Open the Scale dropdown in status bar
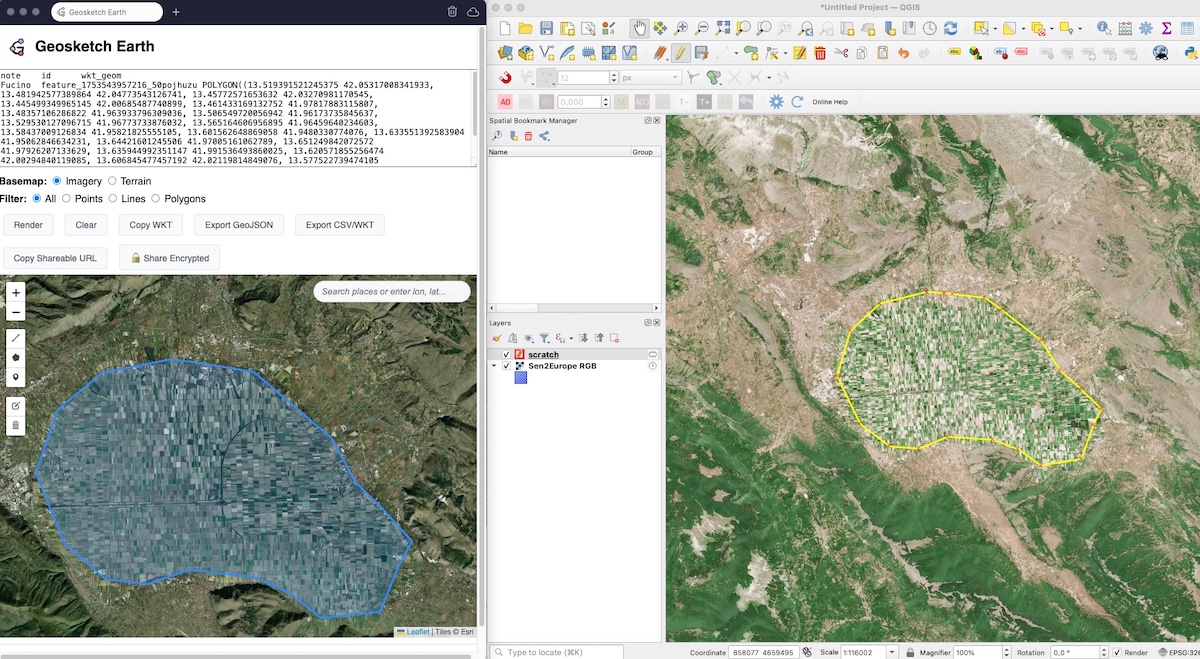The height and width of the screenshot is (659, 1200). [893, 652]
